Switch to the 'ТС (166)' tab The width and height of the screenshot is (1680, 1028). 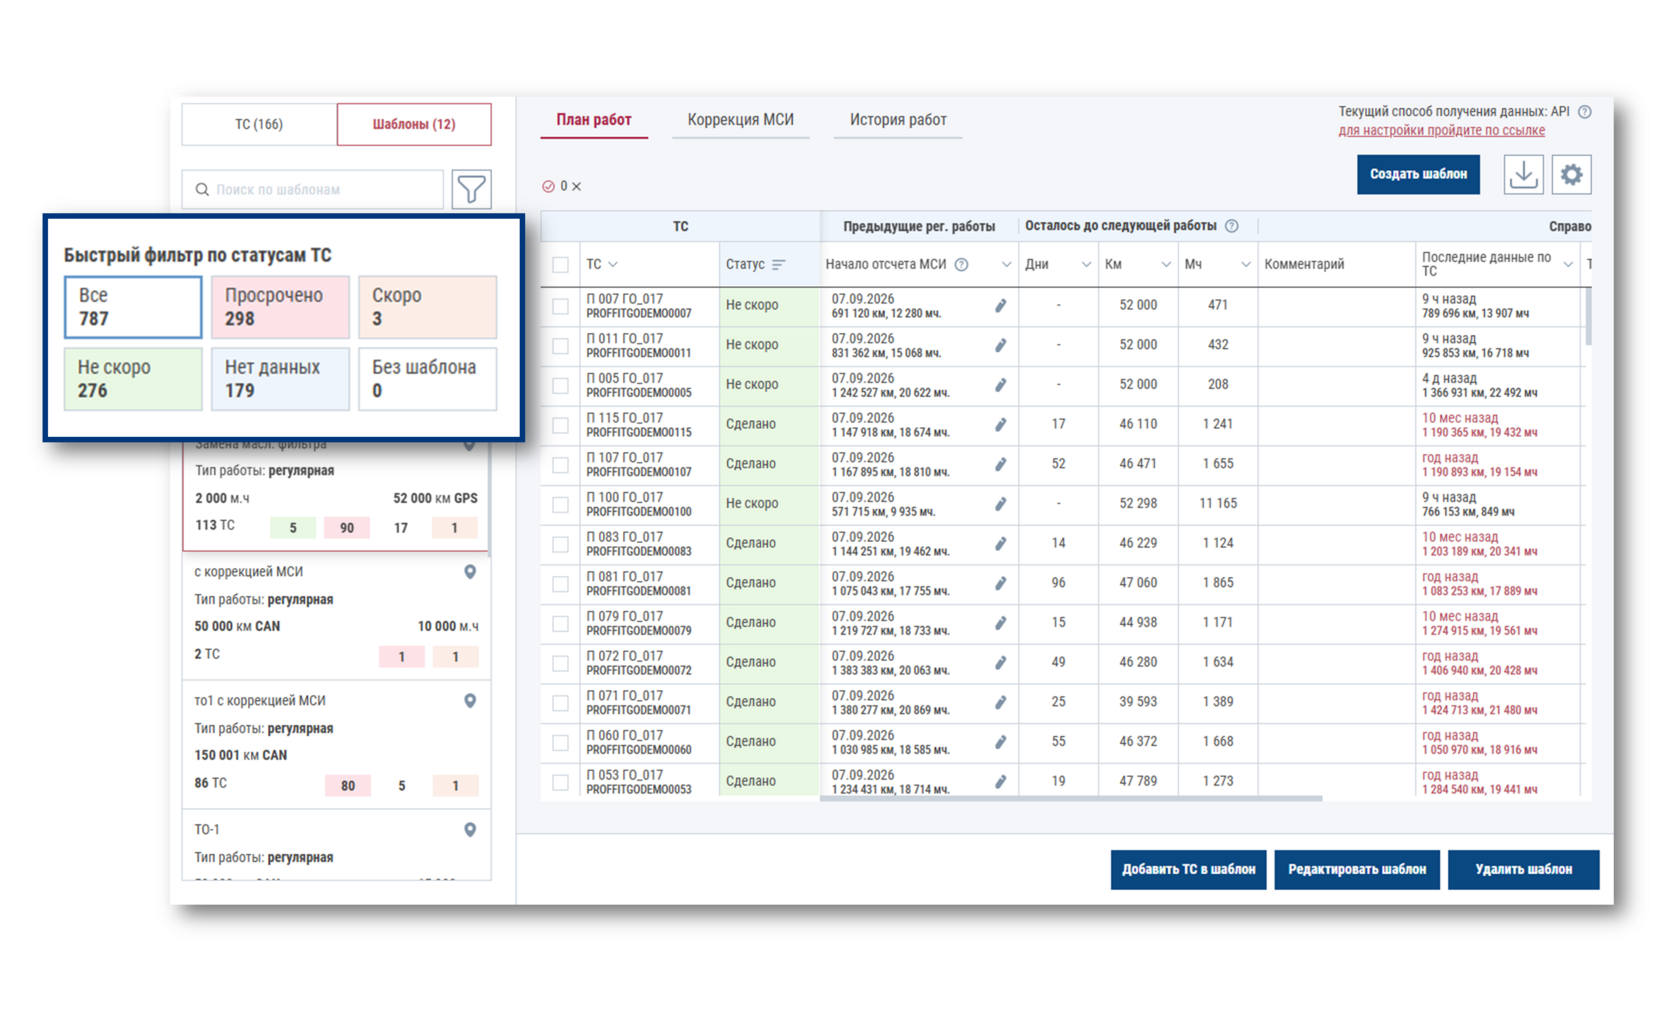click(259, 124)
